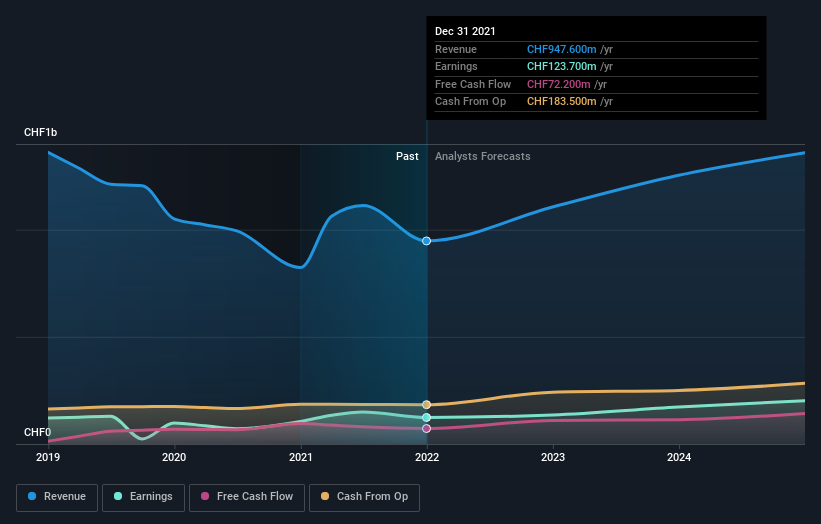Click the orange Cash From Op marker at 2022

[427, 405]
